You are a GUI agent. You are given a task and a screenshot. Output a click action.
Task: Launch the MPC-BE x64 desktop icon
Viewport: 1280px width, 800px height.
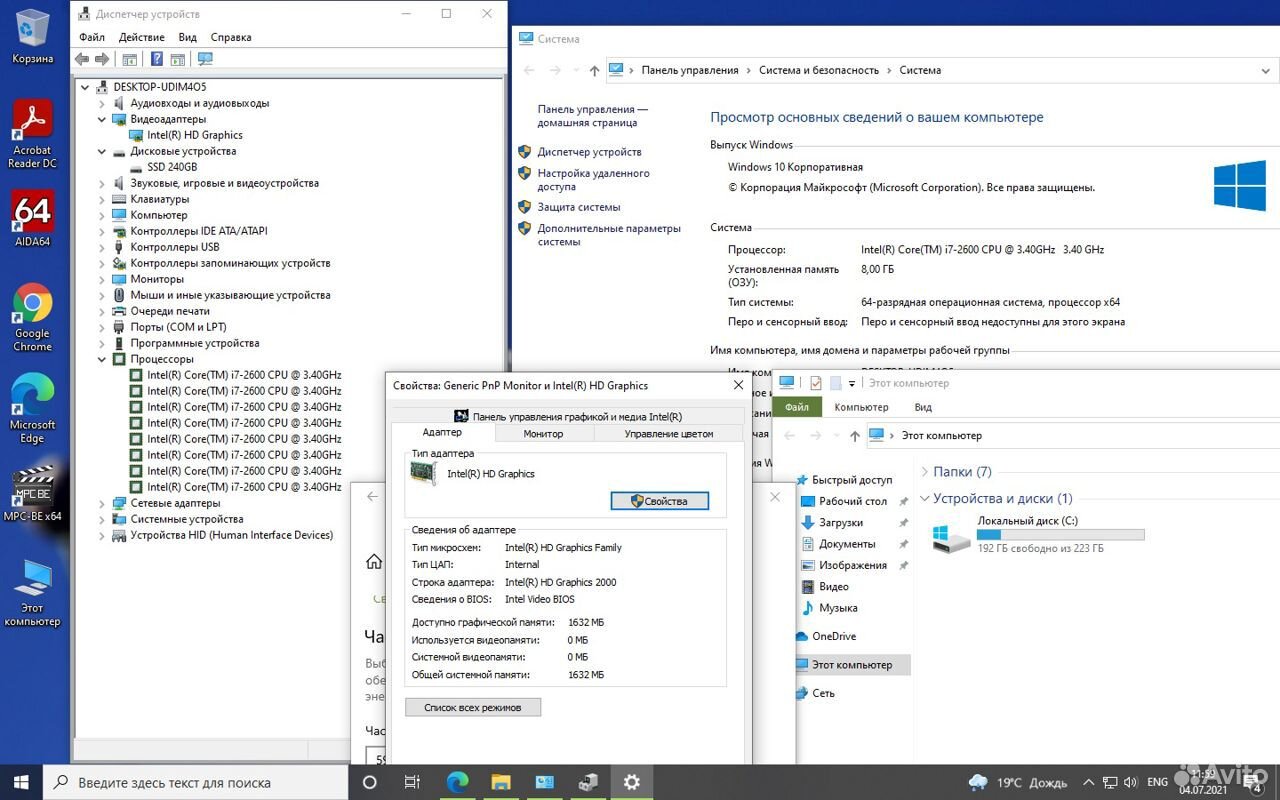pos(32,494)
